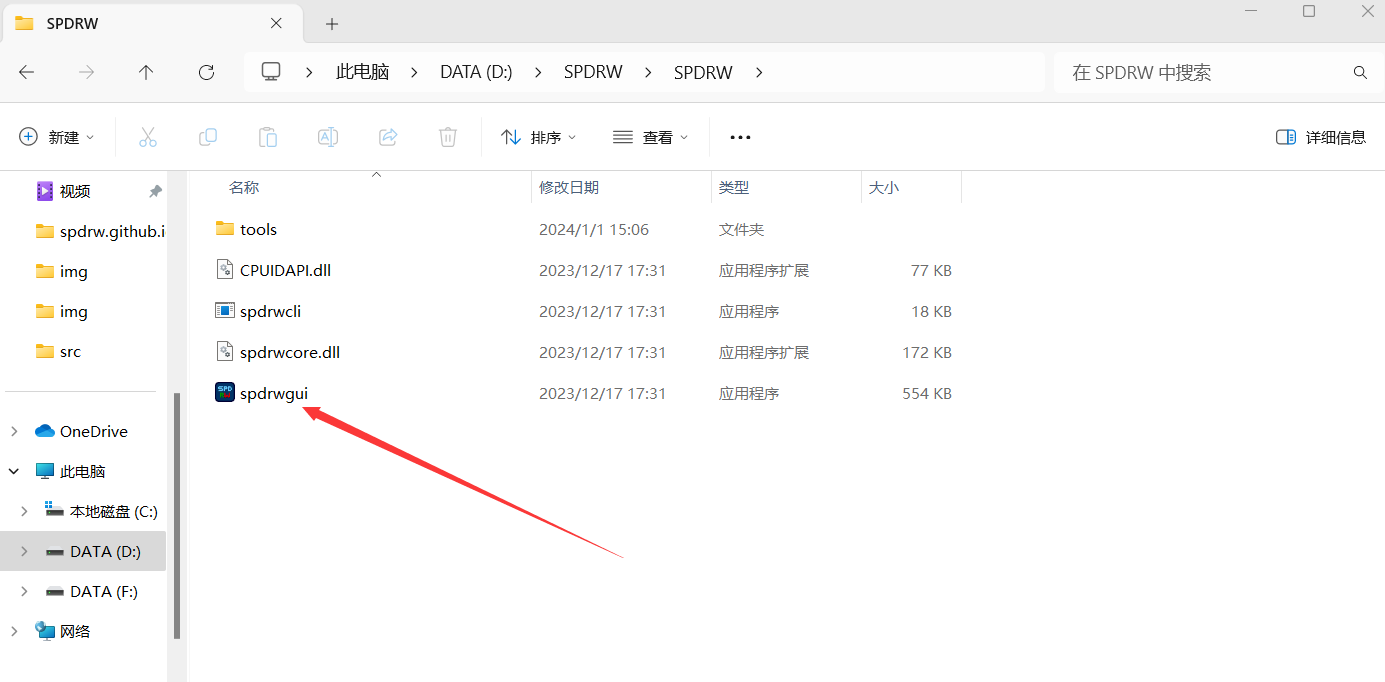The image size is (1385, 682).
Task: Click the Delete trash icon
Action: 448,137
